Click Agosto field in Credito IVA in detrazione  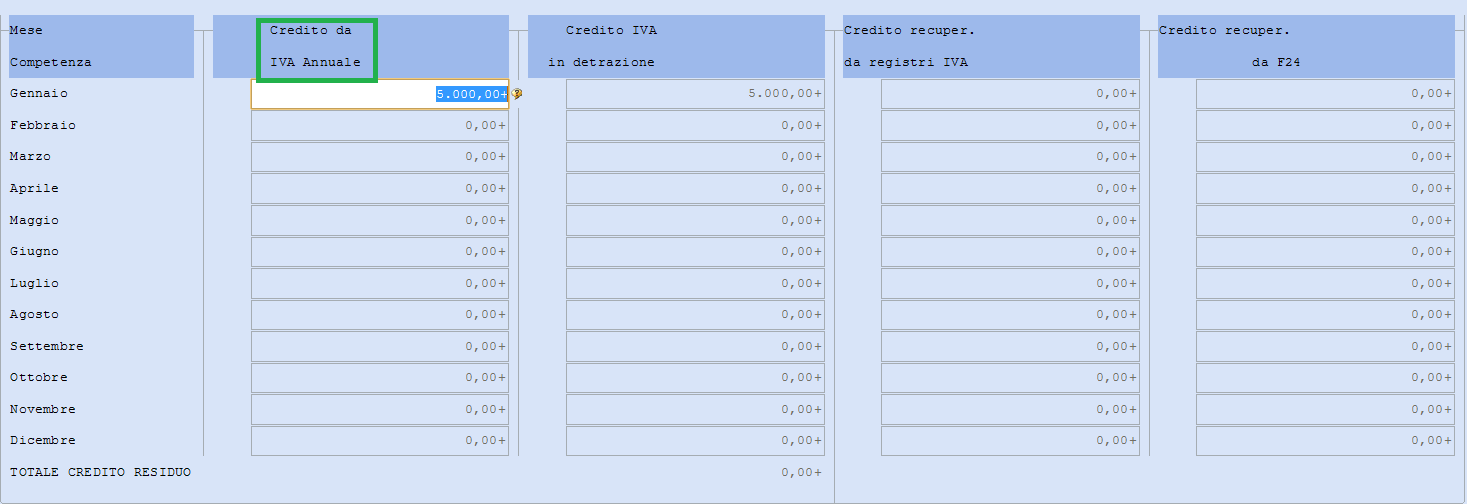click(695, 314)
